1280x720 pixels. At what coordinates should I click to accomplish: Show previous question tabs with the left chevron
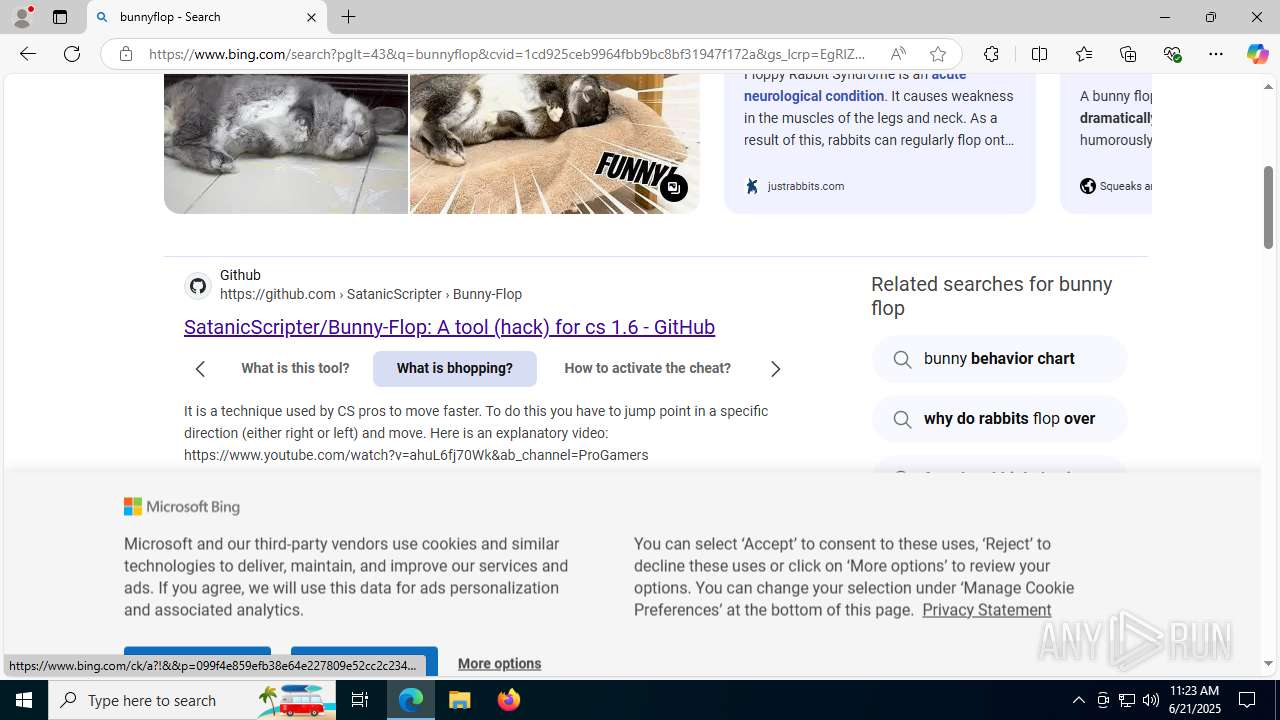(200, 369)
